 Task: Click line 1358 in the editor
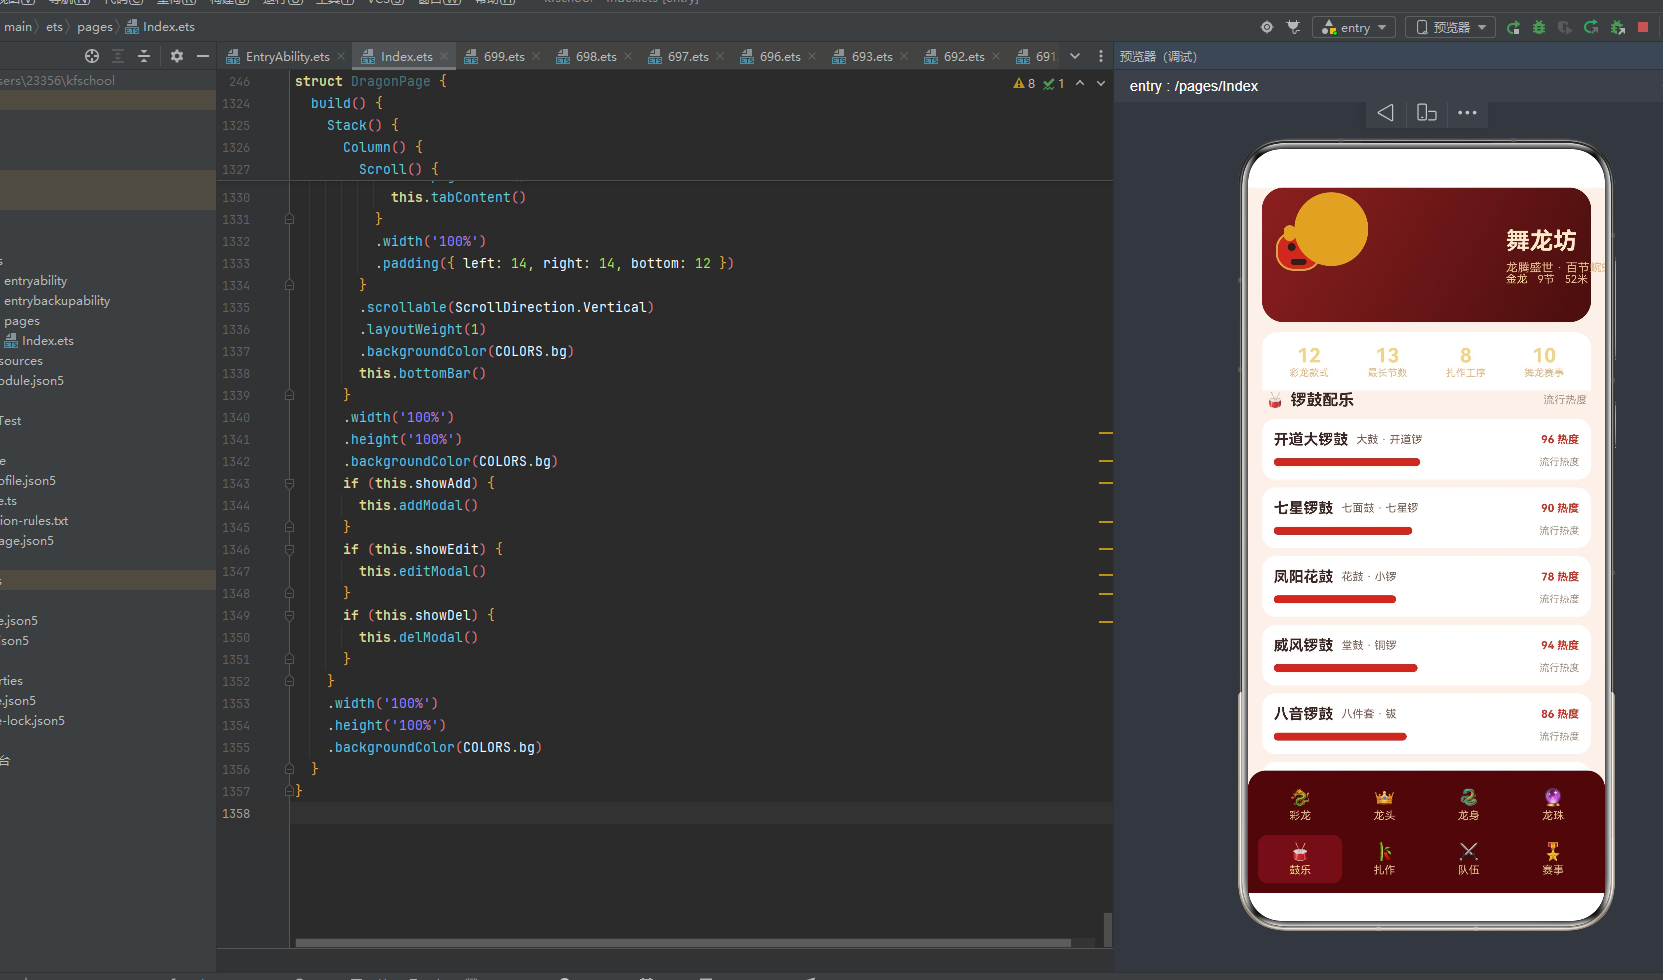pyautogui.click(x=700, y=813)
